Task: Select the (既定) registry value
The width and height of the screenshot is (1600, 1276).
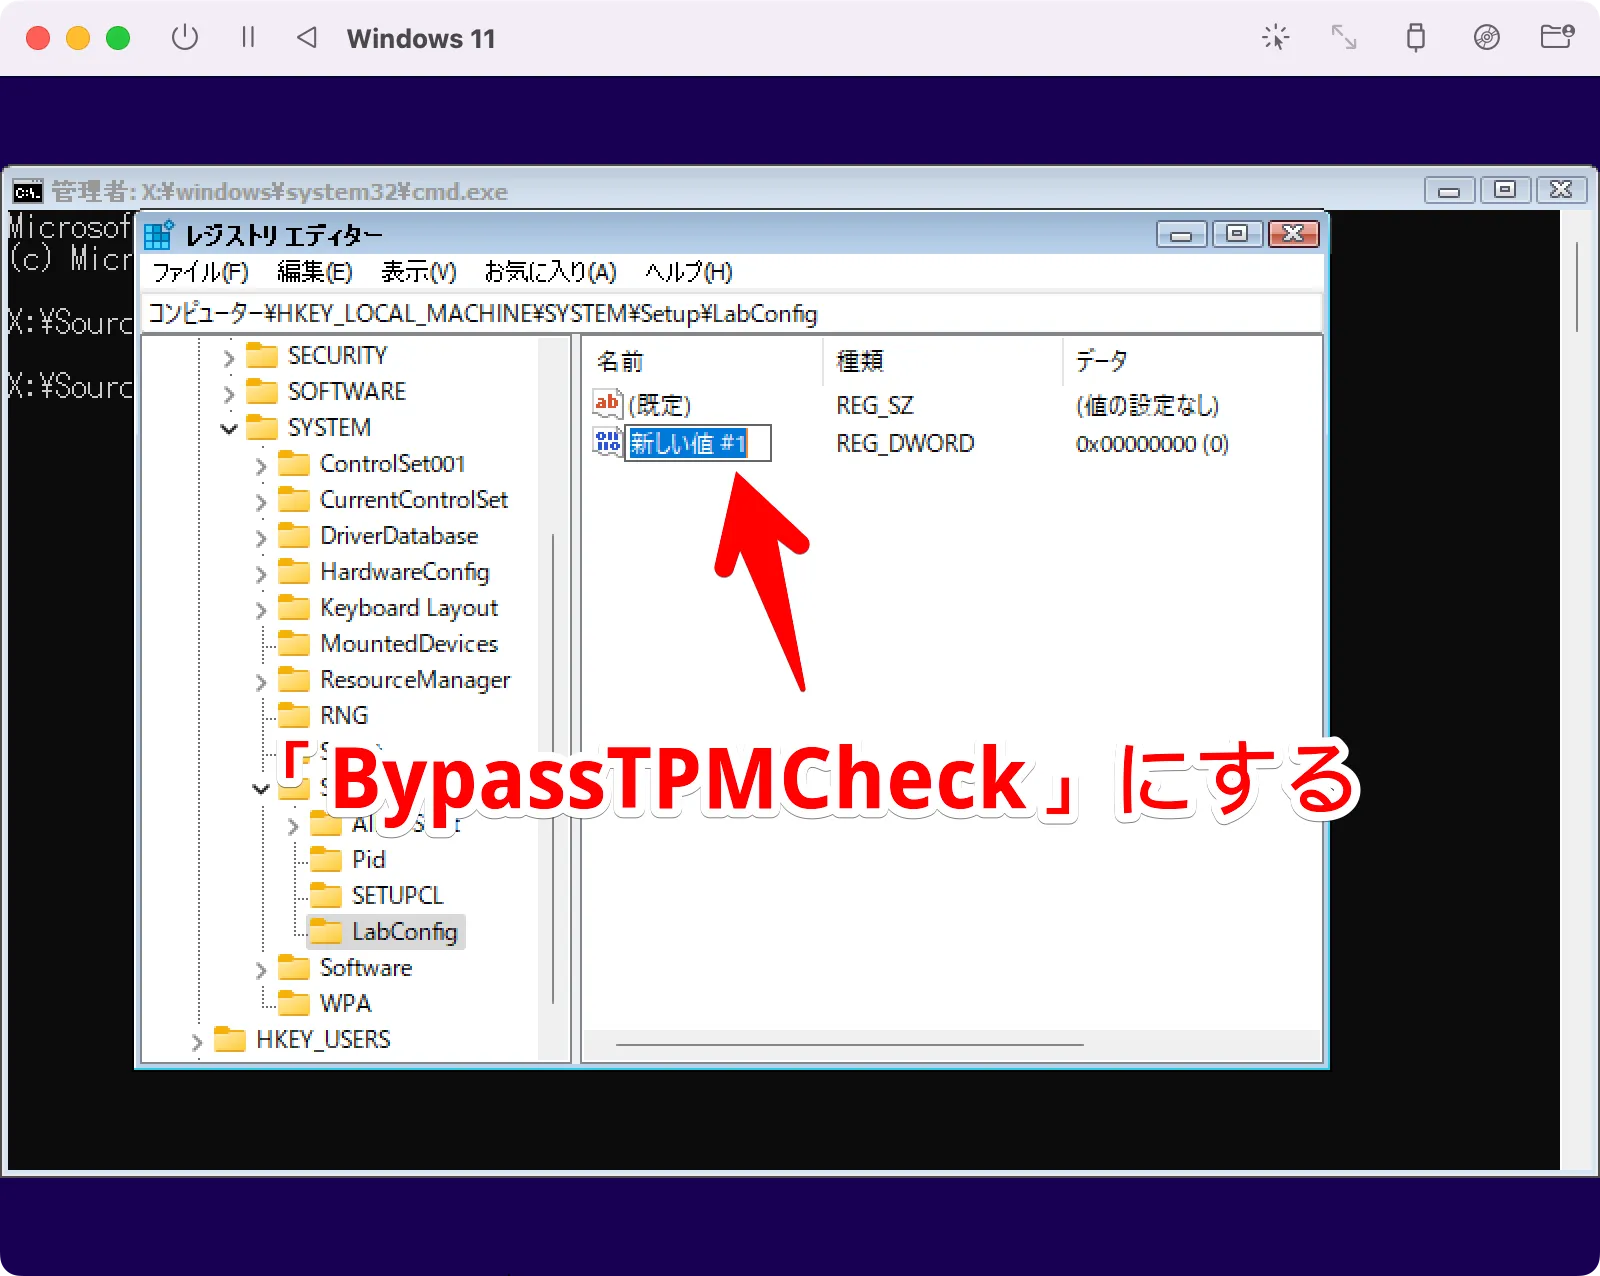Action: 659,405
